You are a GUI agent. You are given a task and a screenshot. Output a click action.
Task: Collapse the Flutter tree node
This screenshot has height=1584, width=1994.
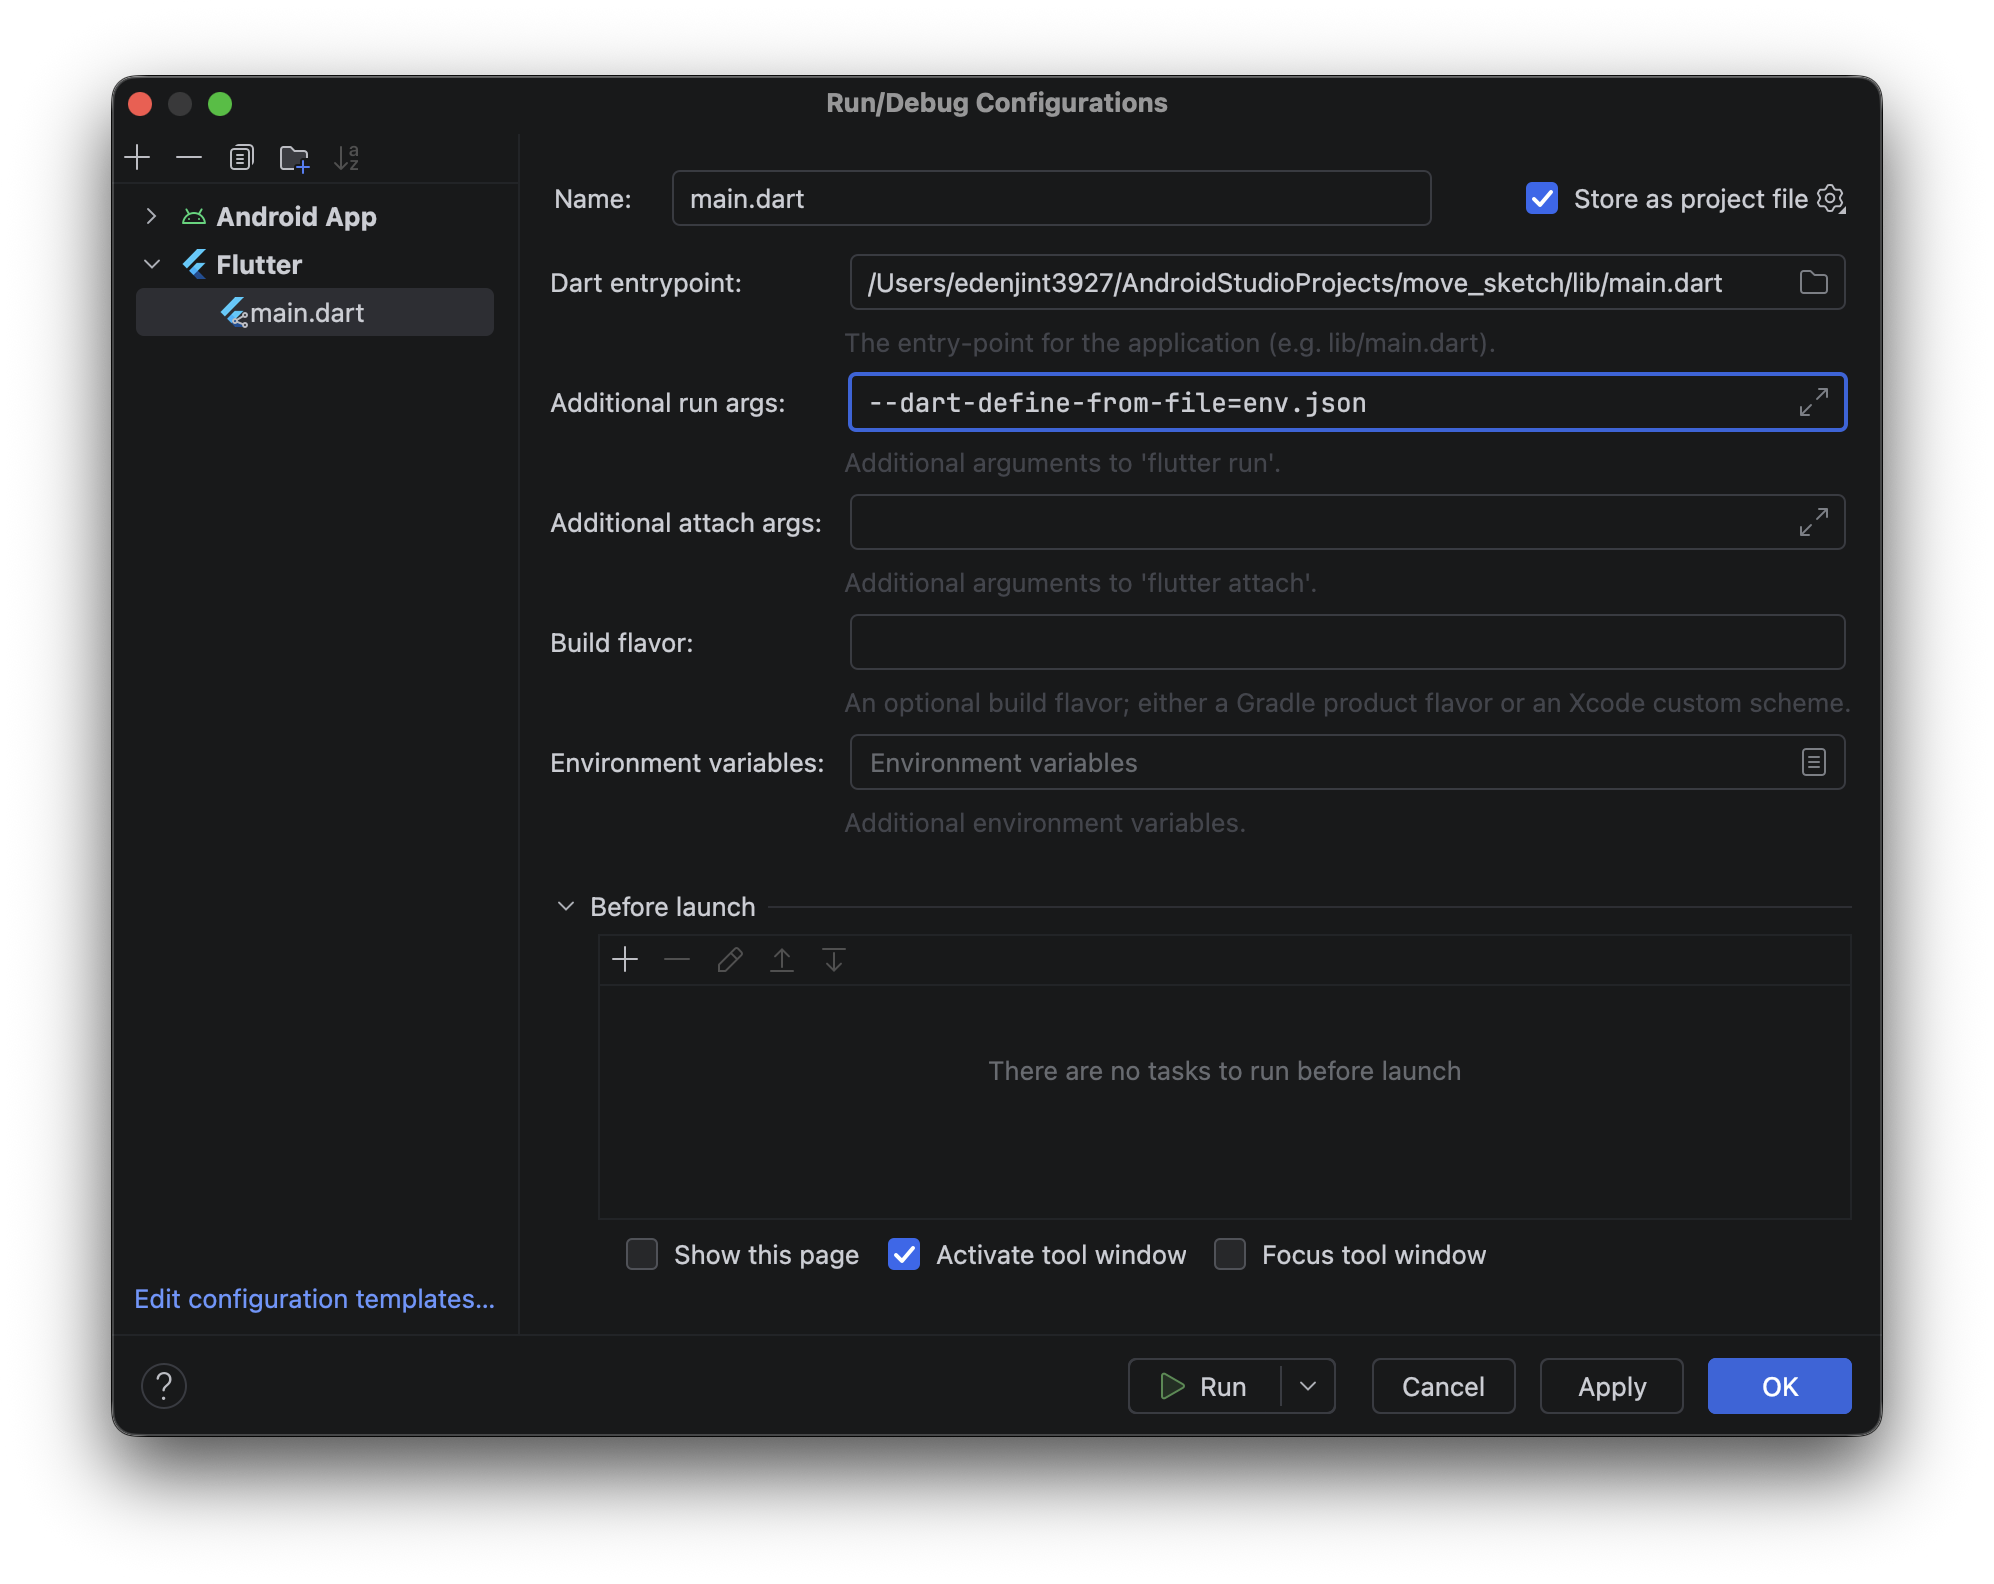(x=152, y=264)
